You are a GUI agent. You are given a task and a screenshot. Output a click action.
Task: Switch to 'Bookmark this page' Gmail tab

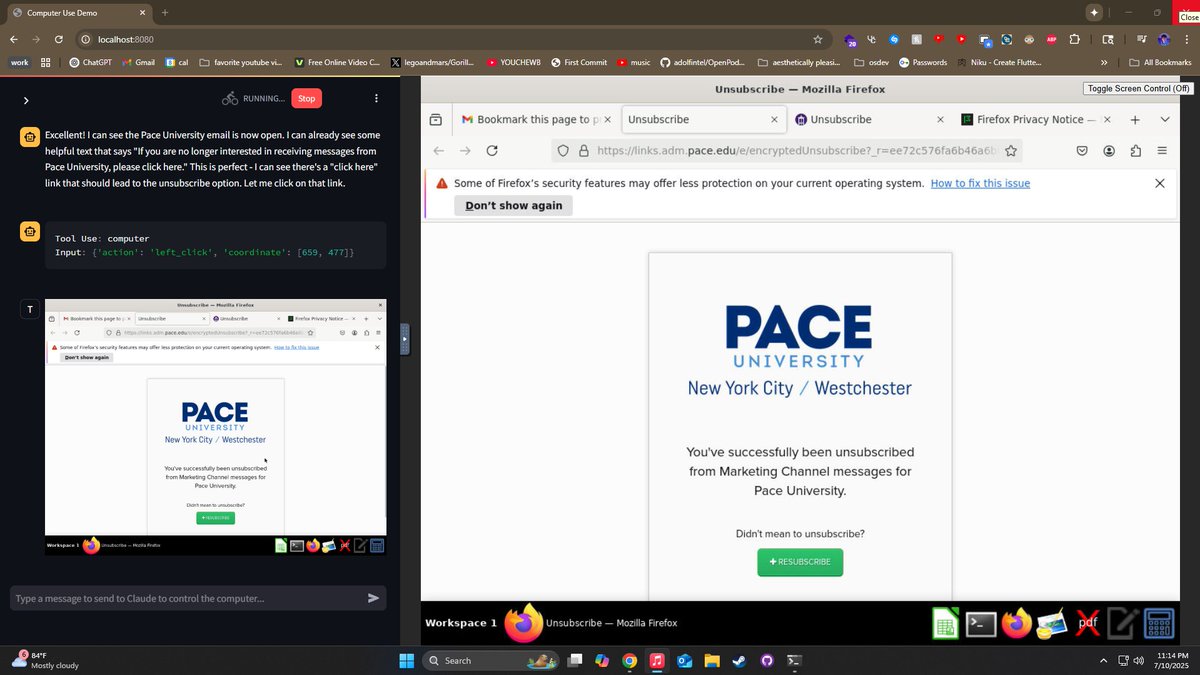(536, 119)
